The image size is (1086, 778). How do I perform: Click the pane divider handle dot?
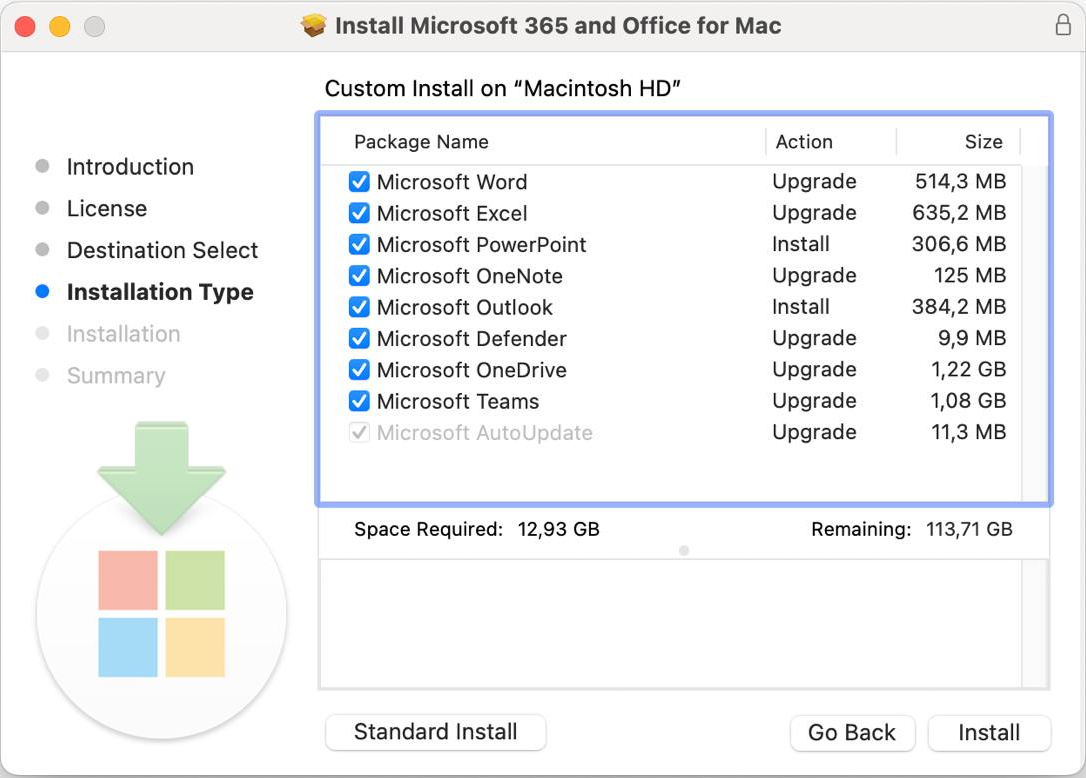(x=684, y=550)
